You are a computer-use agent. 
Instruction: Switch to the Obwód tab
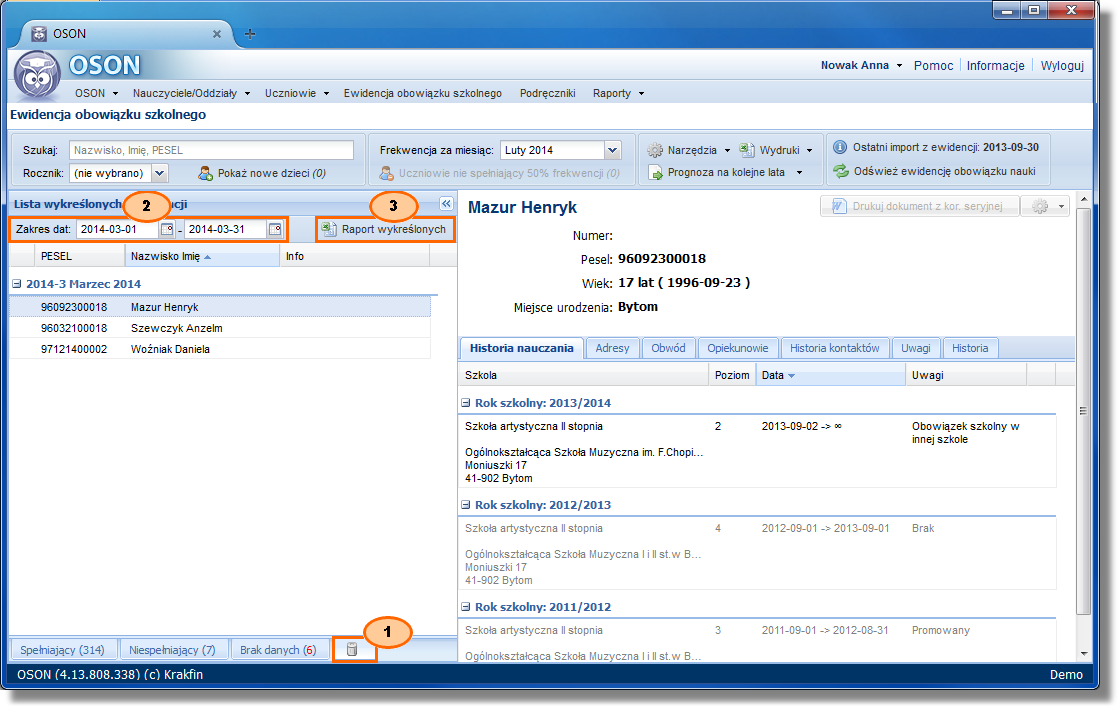click(x=668, y=348)
